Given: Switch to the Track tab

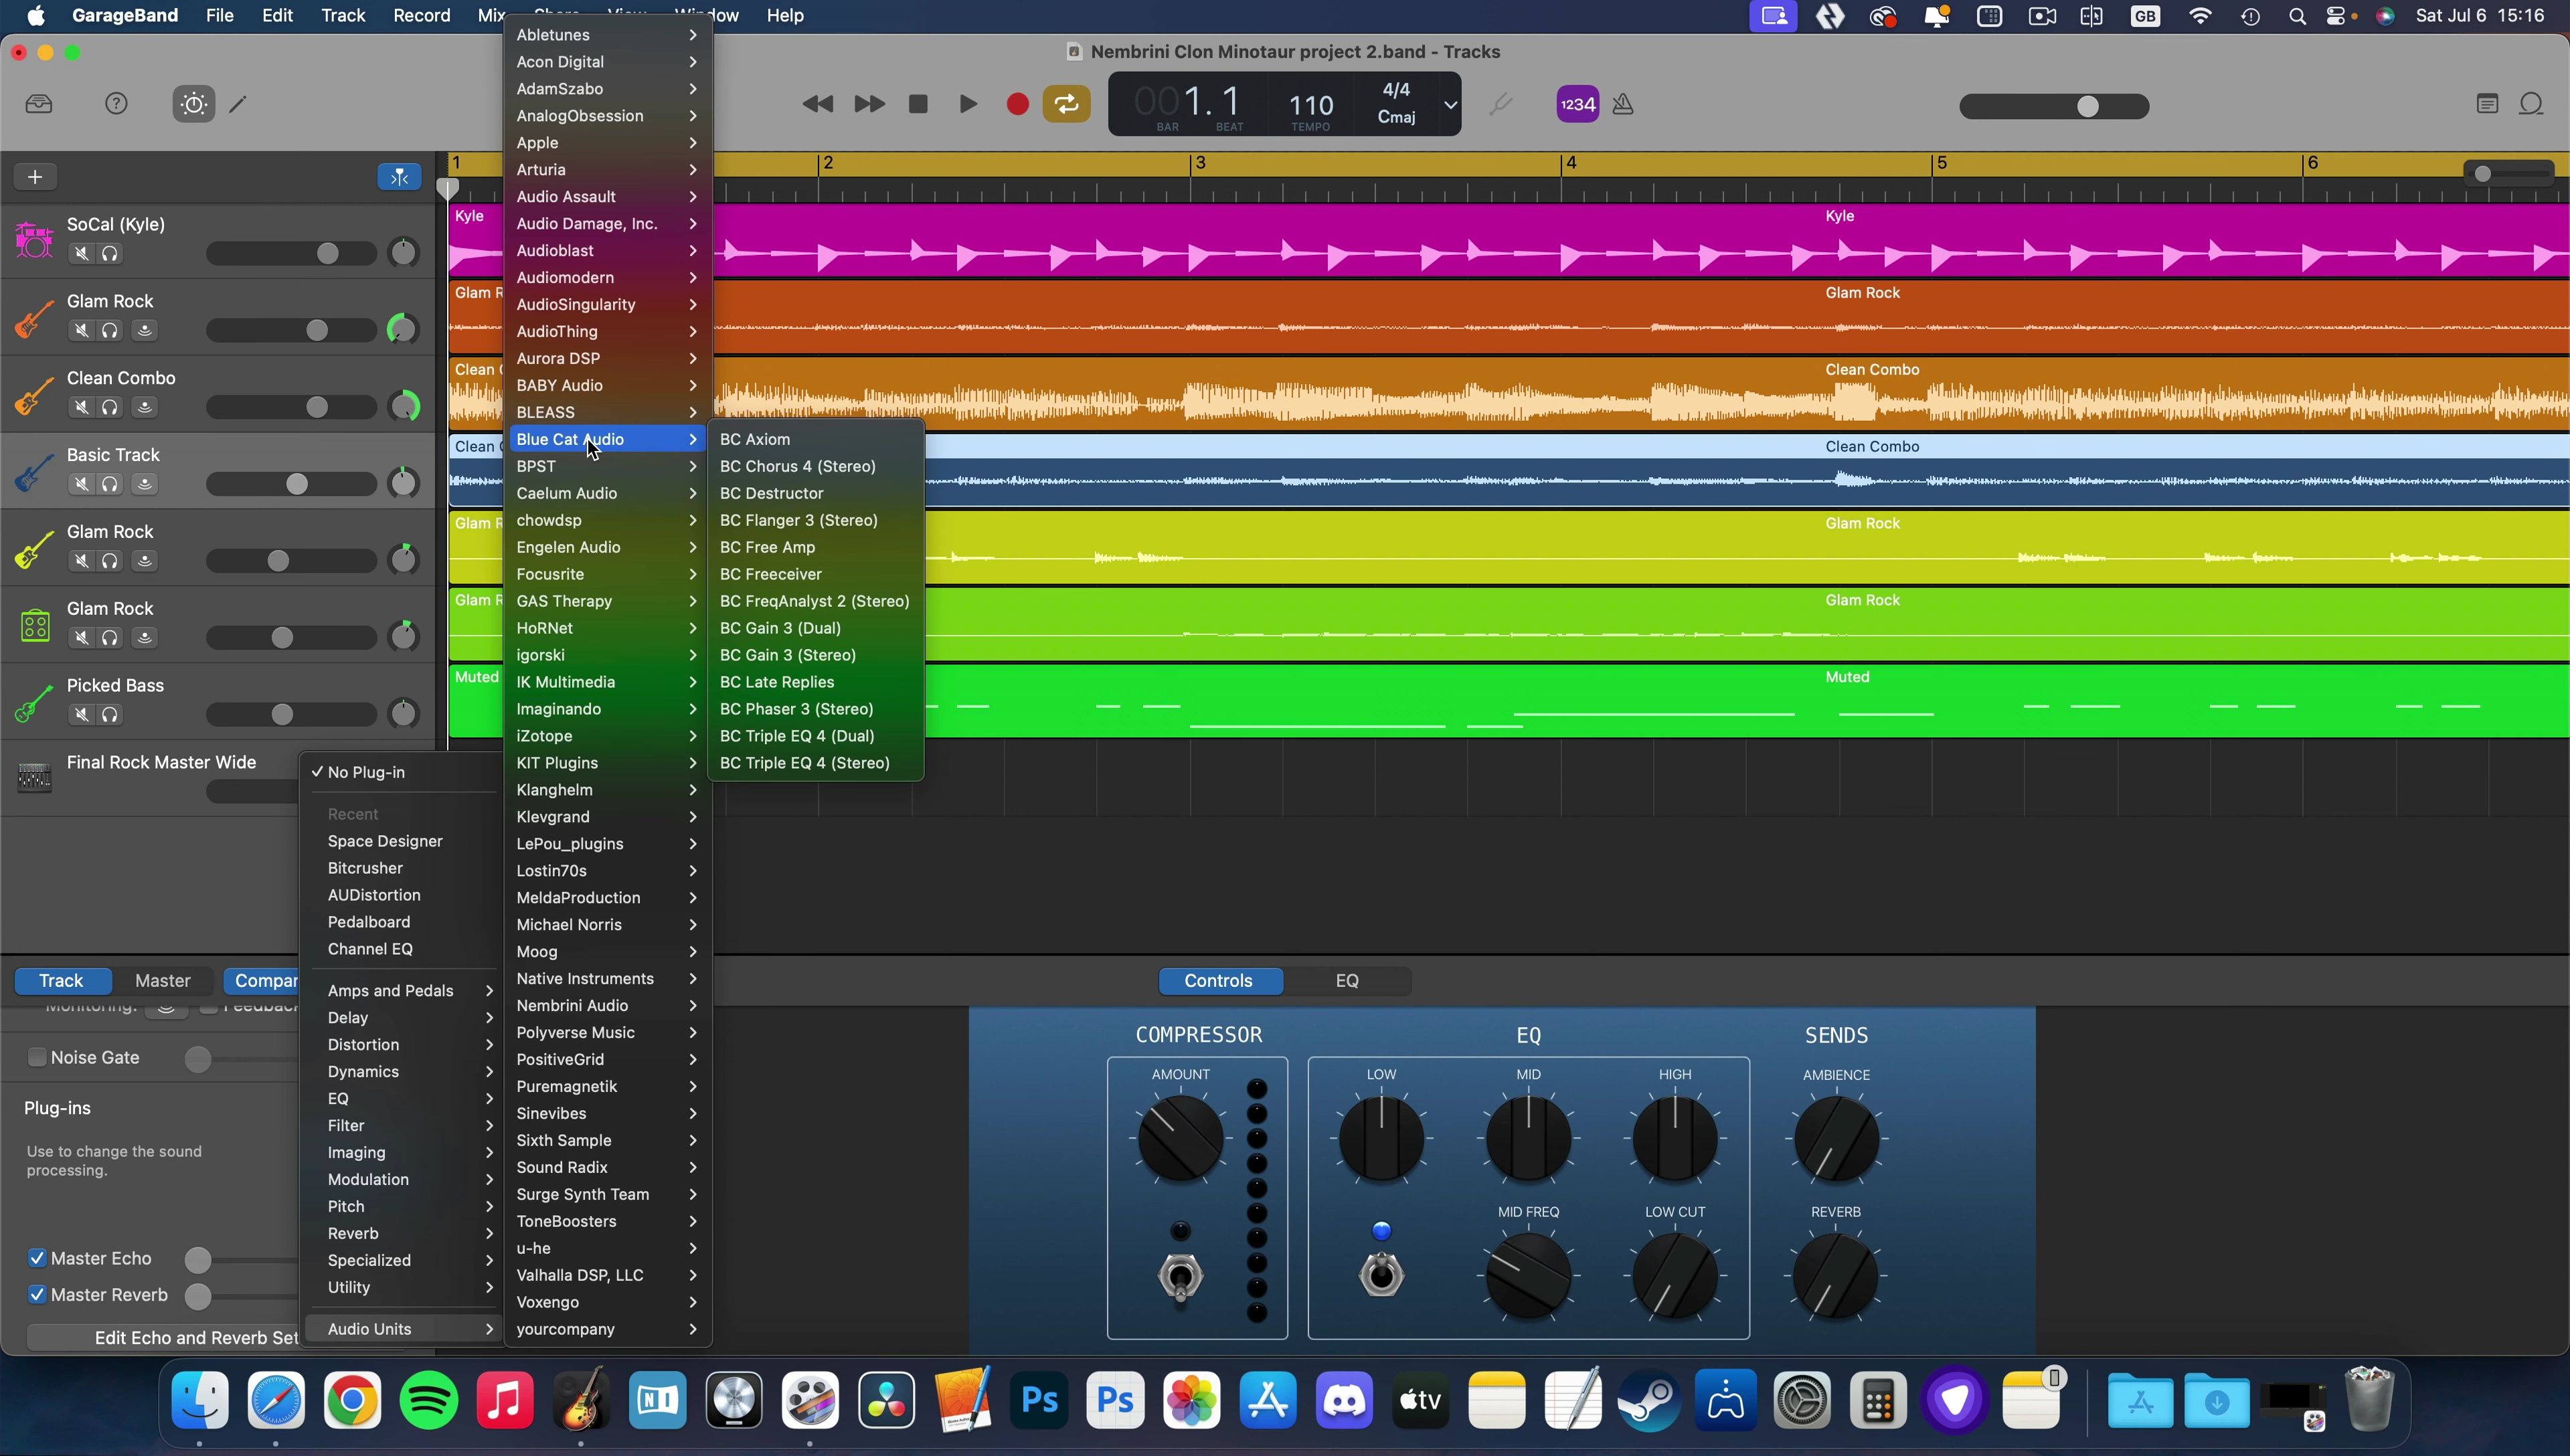Looking at the screenshot, I should coord(61,980).
